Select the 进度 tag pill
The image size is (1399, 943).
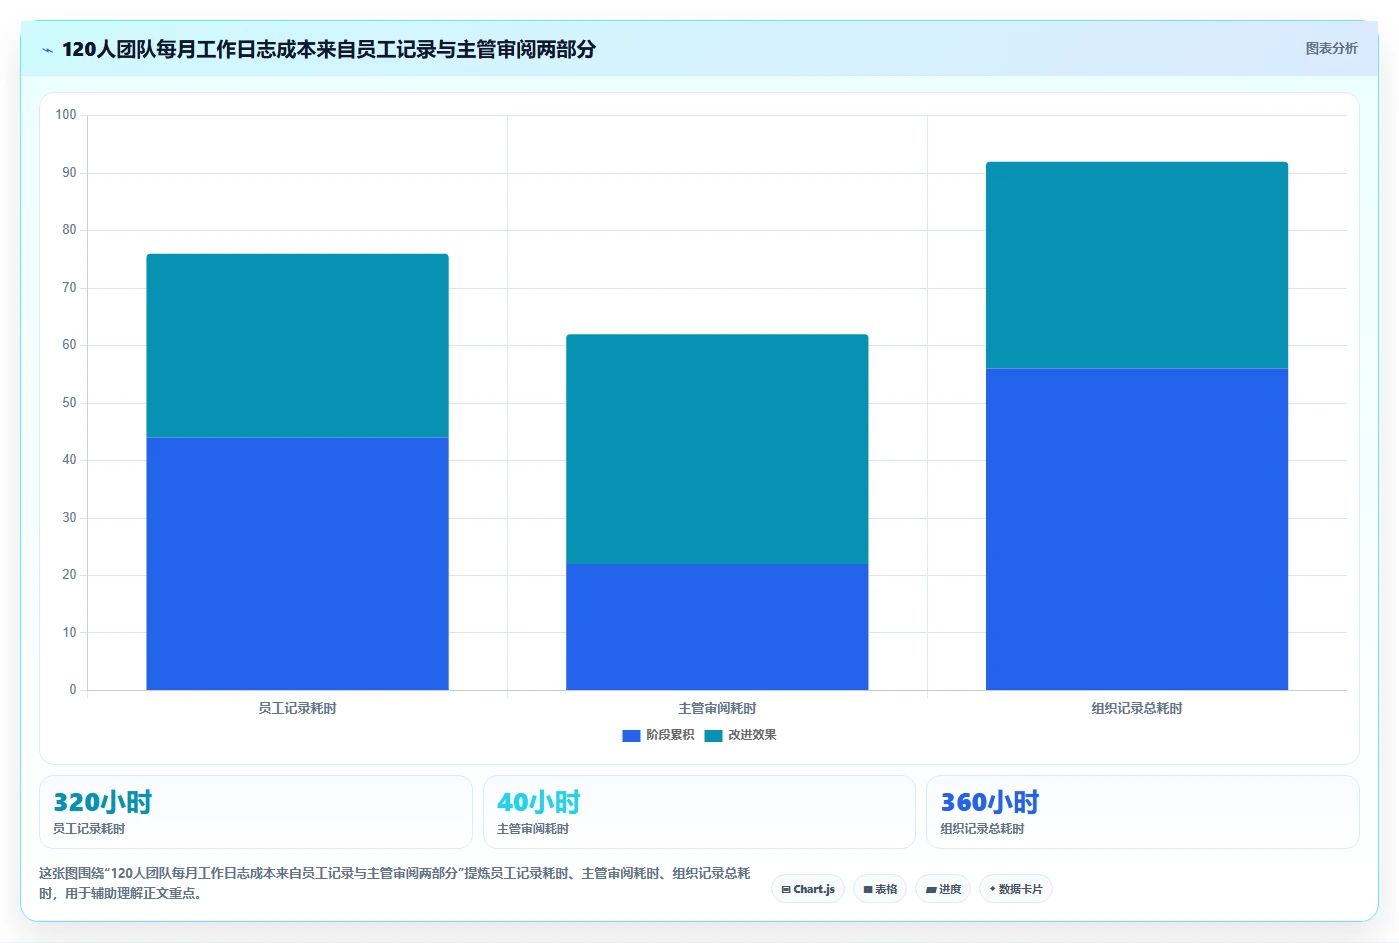(943, 889)
